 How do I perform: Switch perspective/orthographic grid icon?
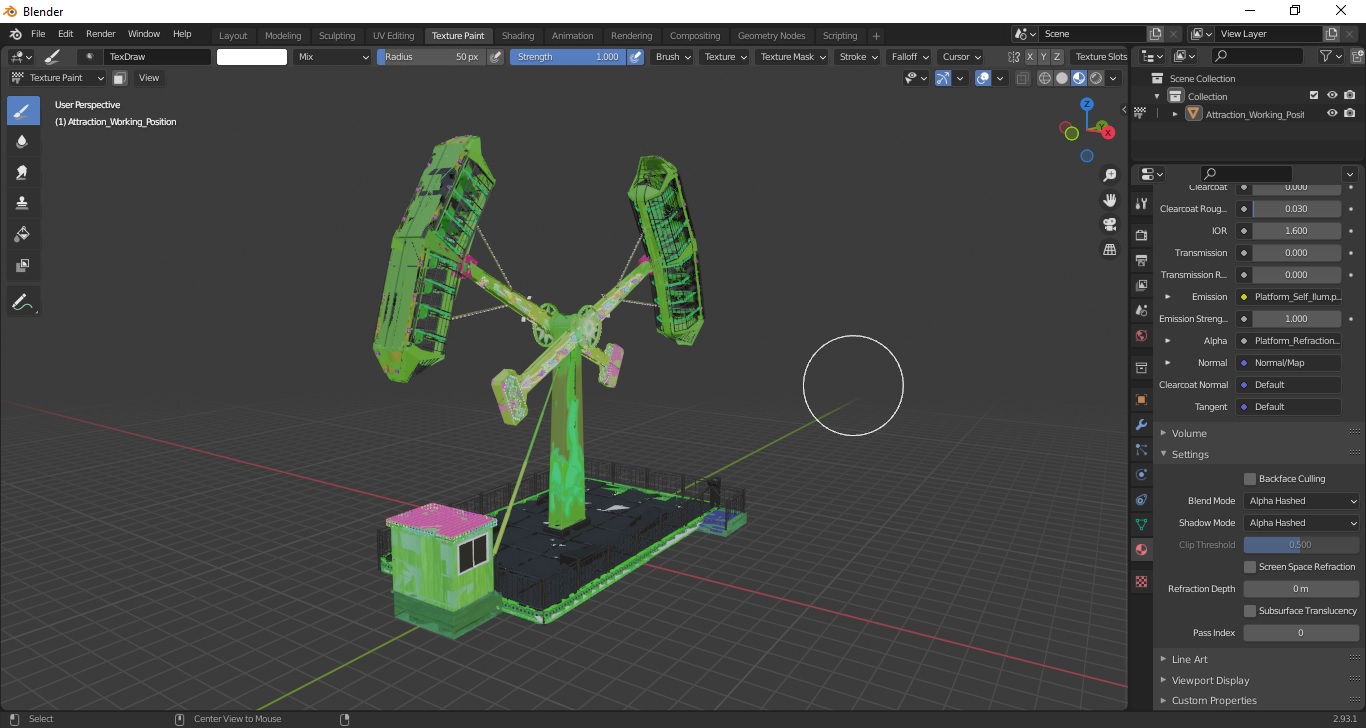point(1109,249)
